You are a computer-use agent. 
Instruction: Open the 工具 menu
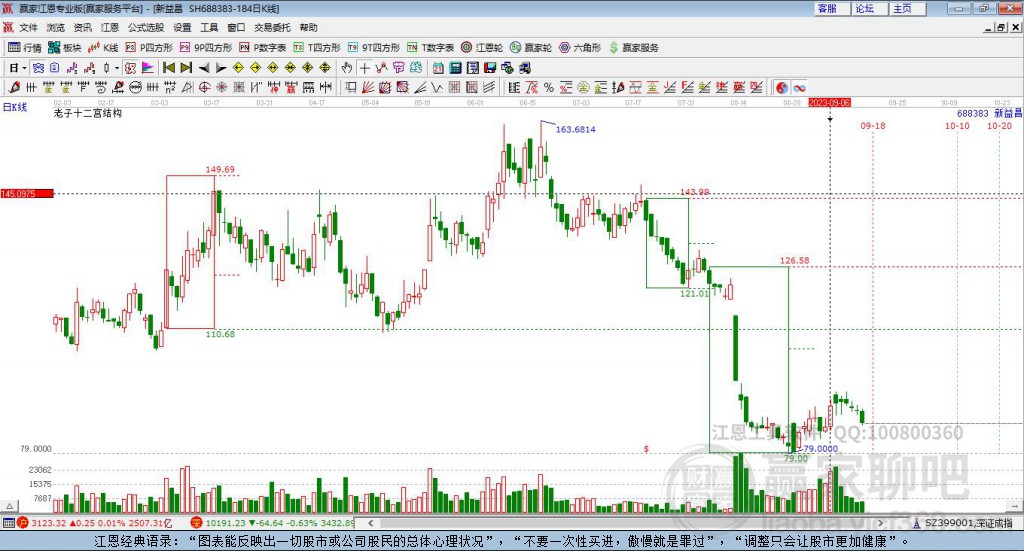click(x=209, y=27)
